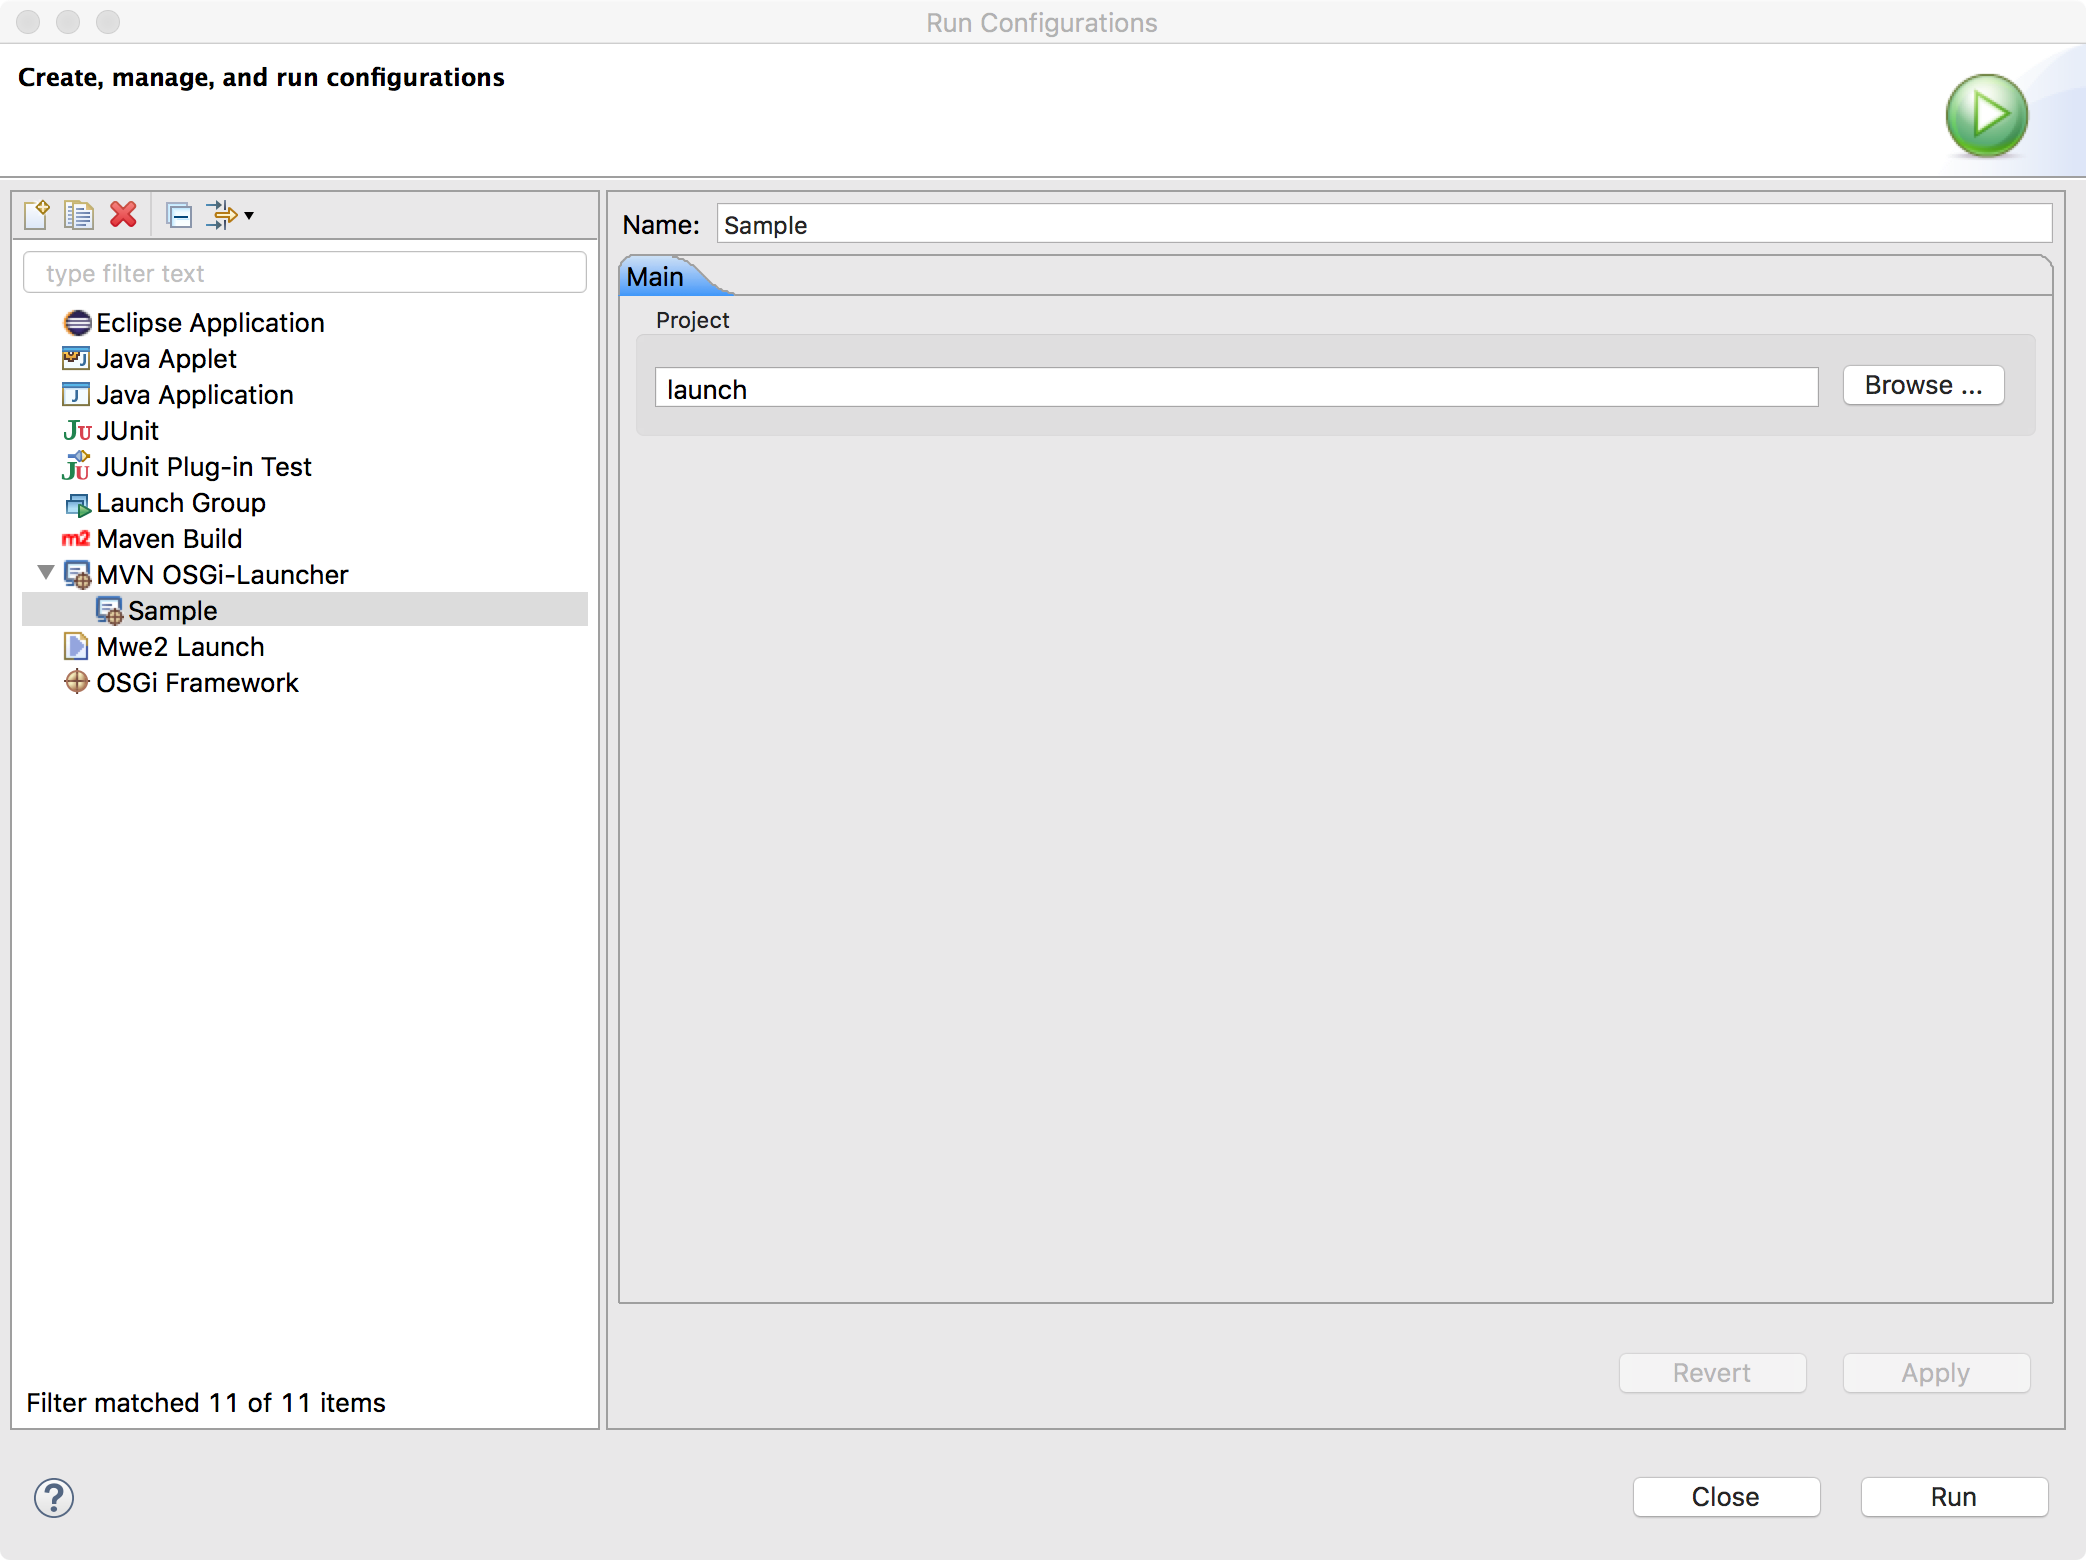Click the Help question mark icon
This screenshot has width=2086, height=1560.
[54, 1497]
